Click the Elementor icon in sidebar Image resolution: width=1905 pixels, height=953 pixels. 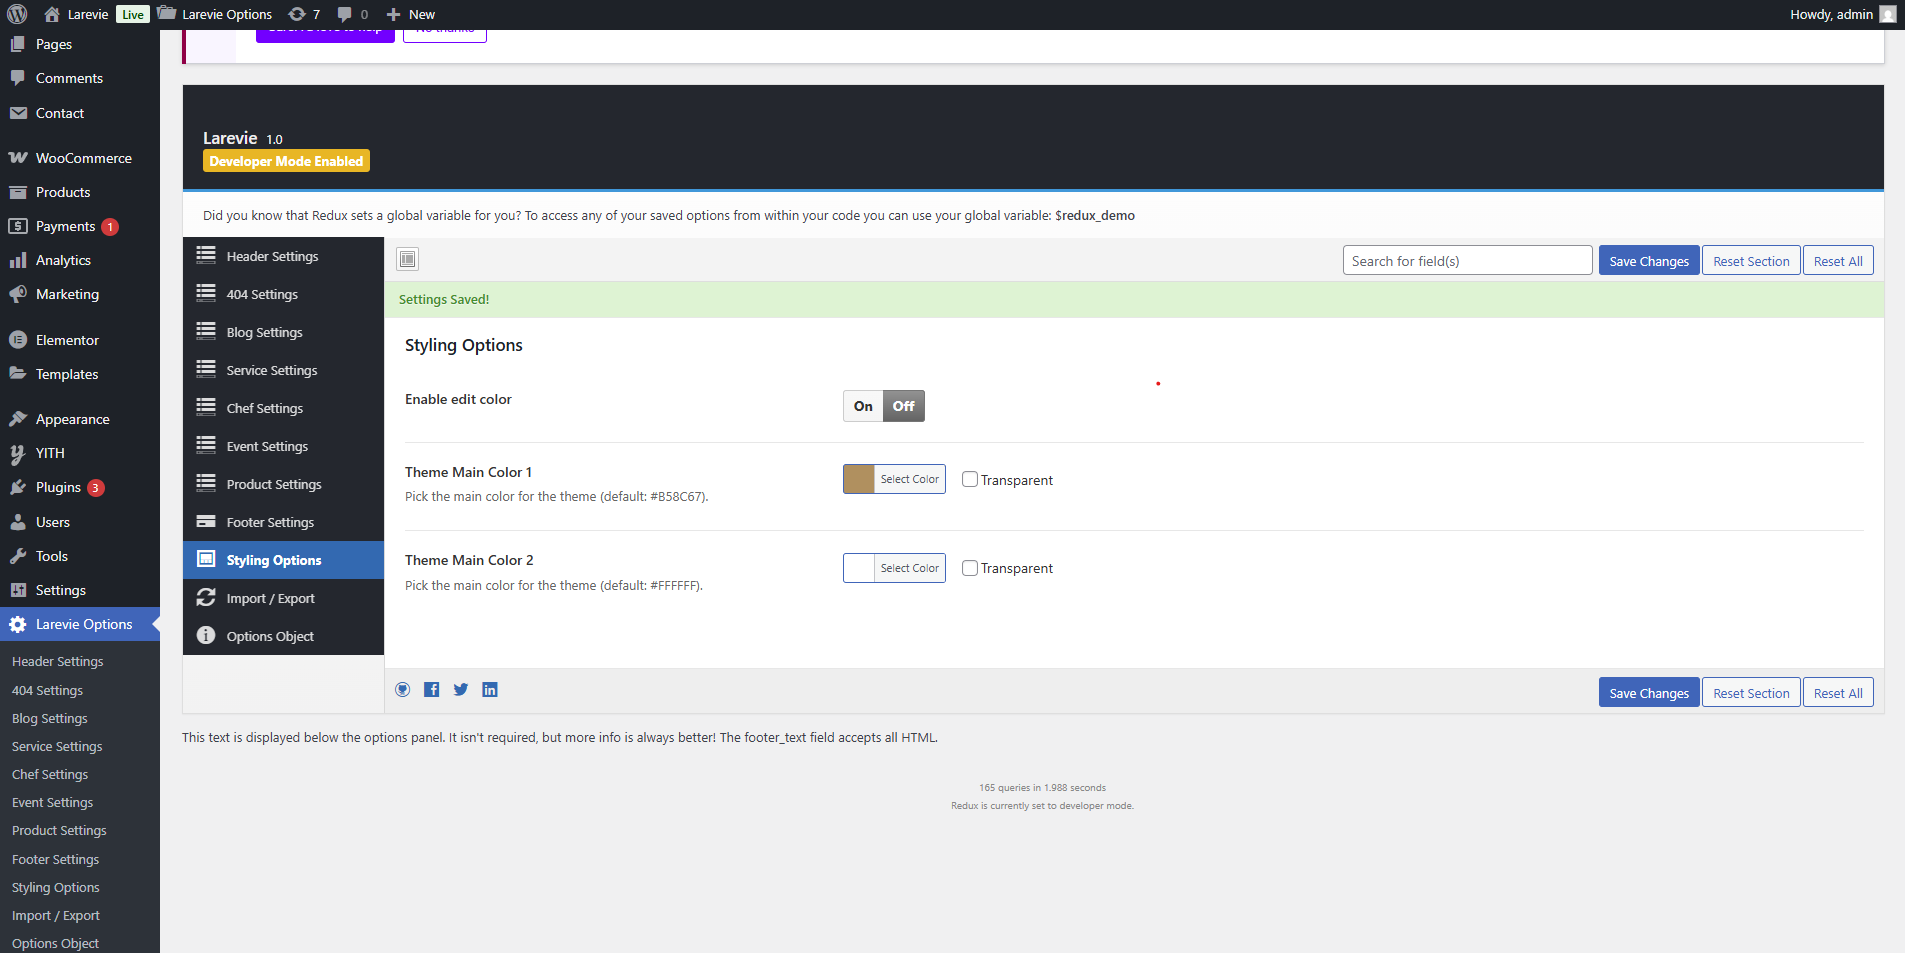18,340
